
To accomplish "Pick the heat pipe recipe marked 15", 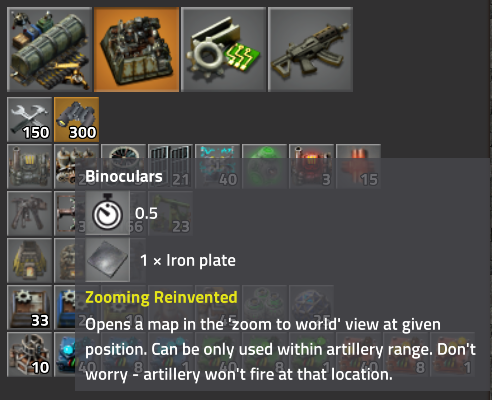I will pyautogui.click(x=359, y=167).
